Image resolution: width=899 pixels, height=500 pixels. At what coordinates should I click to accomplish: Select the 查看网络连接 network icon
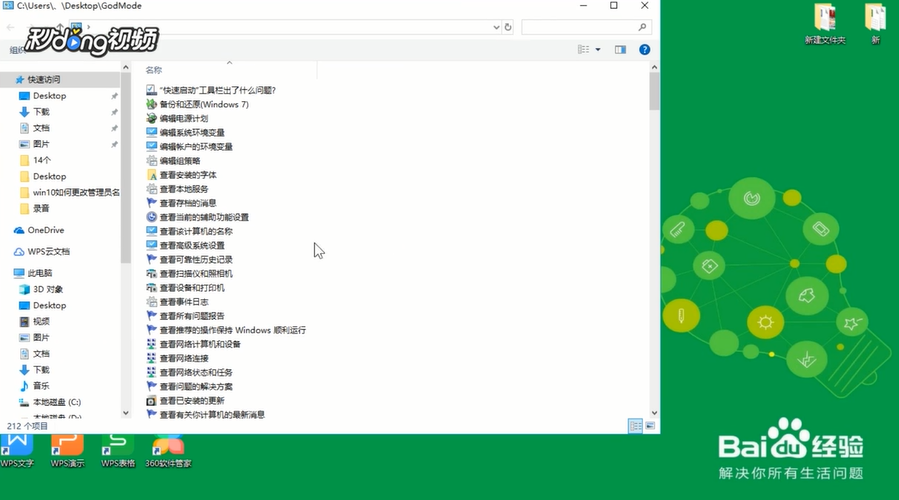click(x=151, y=358)
